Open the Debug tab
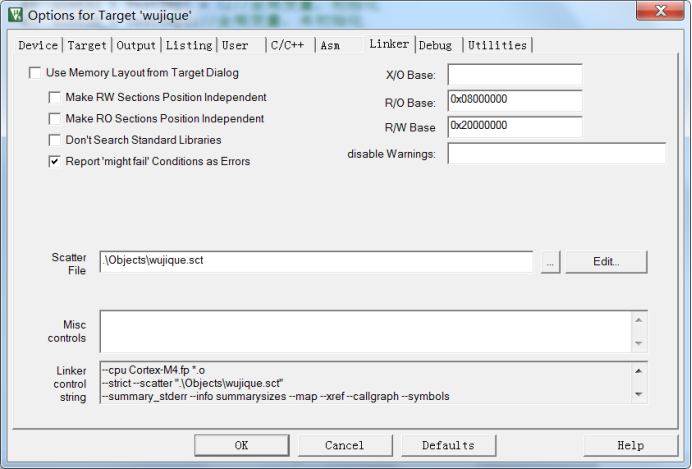Image resolution: width=692 pixels, height=469 pixels. (438, 45)
